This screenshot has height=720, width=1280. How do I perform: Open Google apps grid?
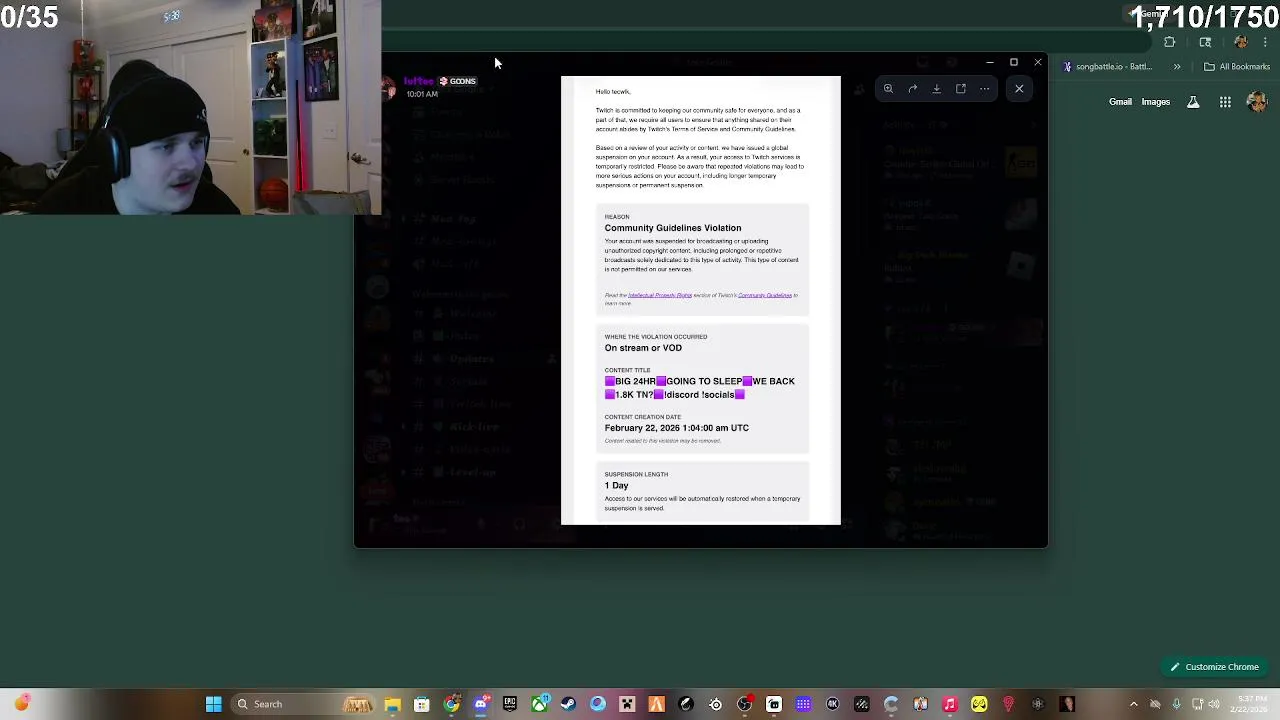pyautogui.click(x=1225, y=102)
